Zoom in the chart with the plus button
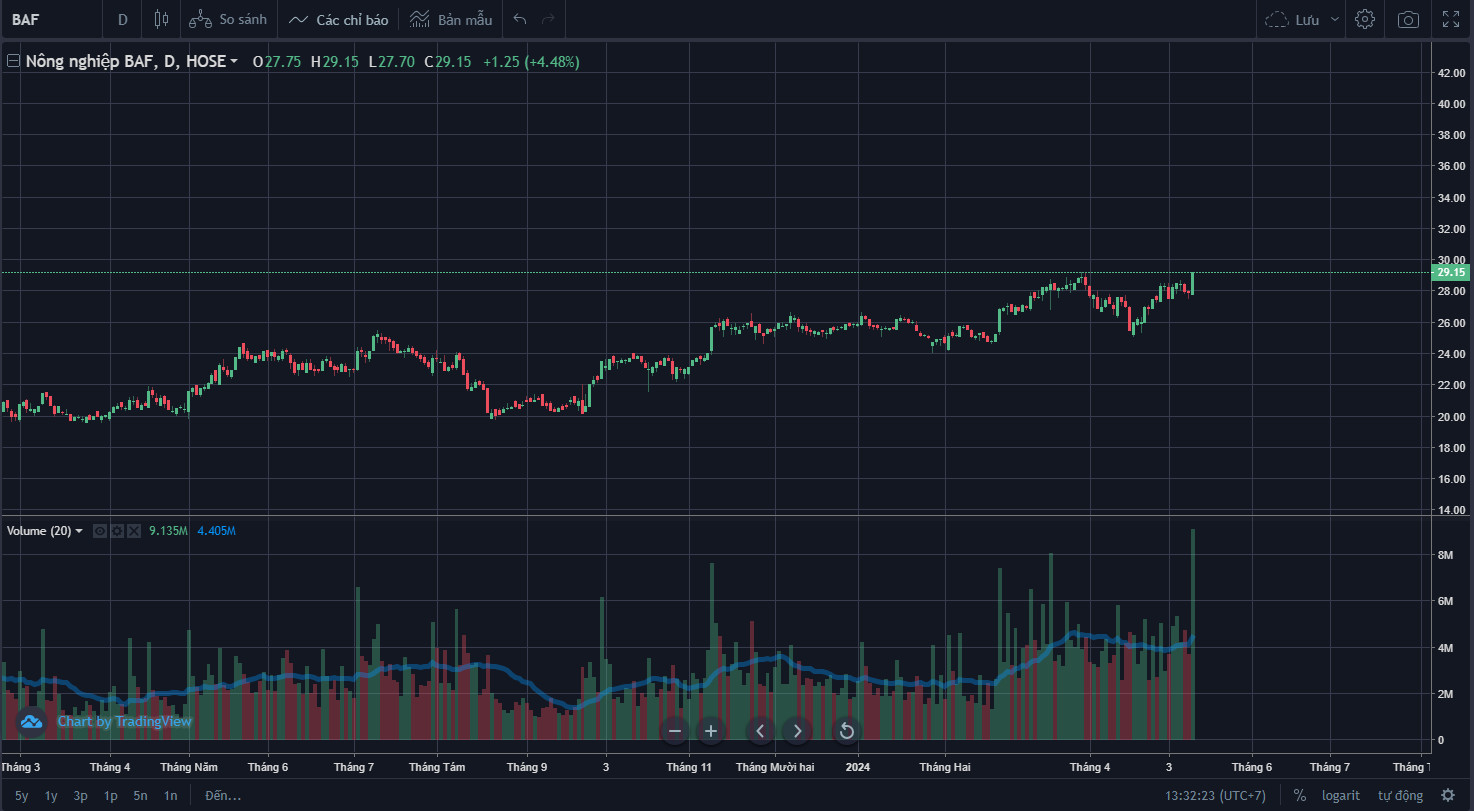 pyautogui.click(x=711, y=731)
